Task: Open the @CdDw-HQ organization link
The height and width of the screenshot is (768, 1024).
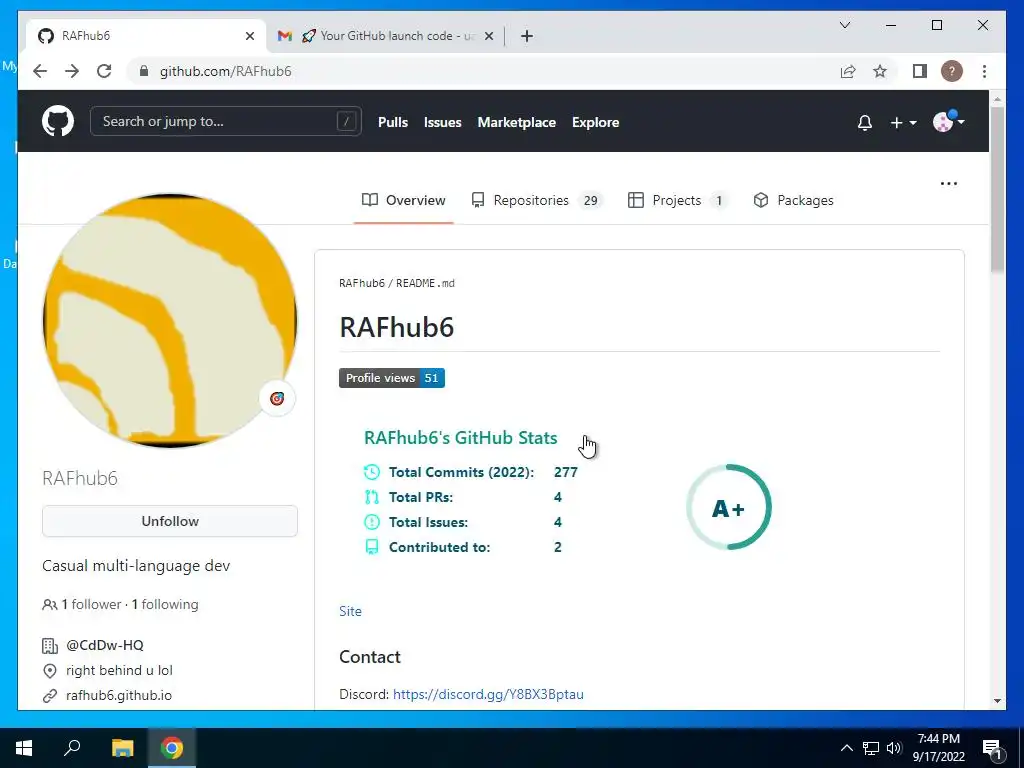Action: coord(104,645)
